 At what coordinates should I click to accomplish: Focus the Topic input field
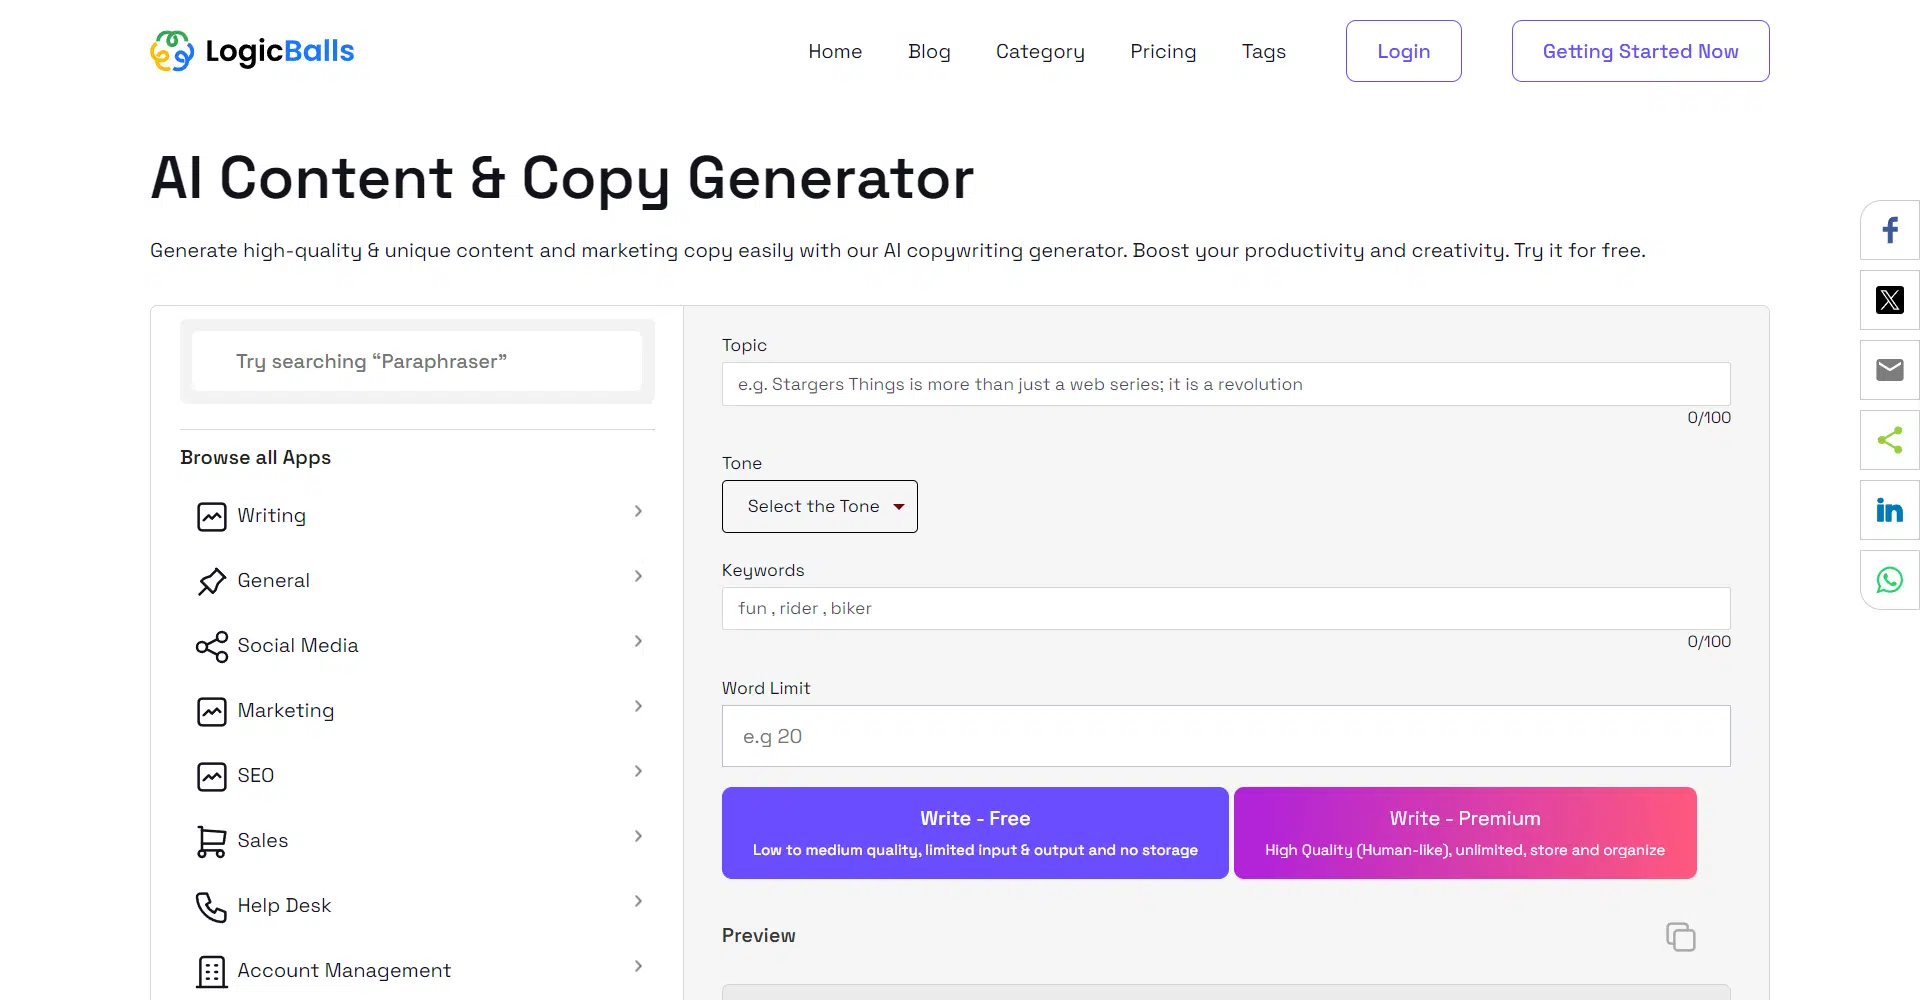(1225, 384)
